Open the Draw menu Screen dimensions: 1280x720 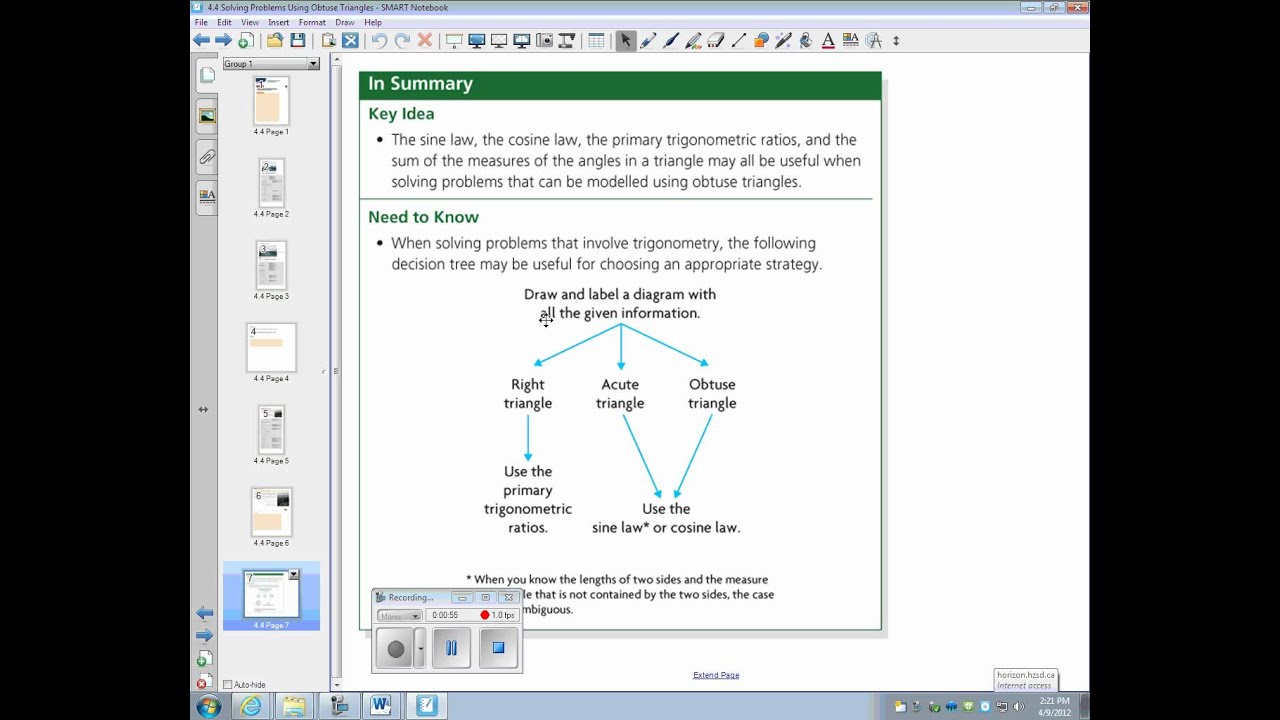pos(345,22)
